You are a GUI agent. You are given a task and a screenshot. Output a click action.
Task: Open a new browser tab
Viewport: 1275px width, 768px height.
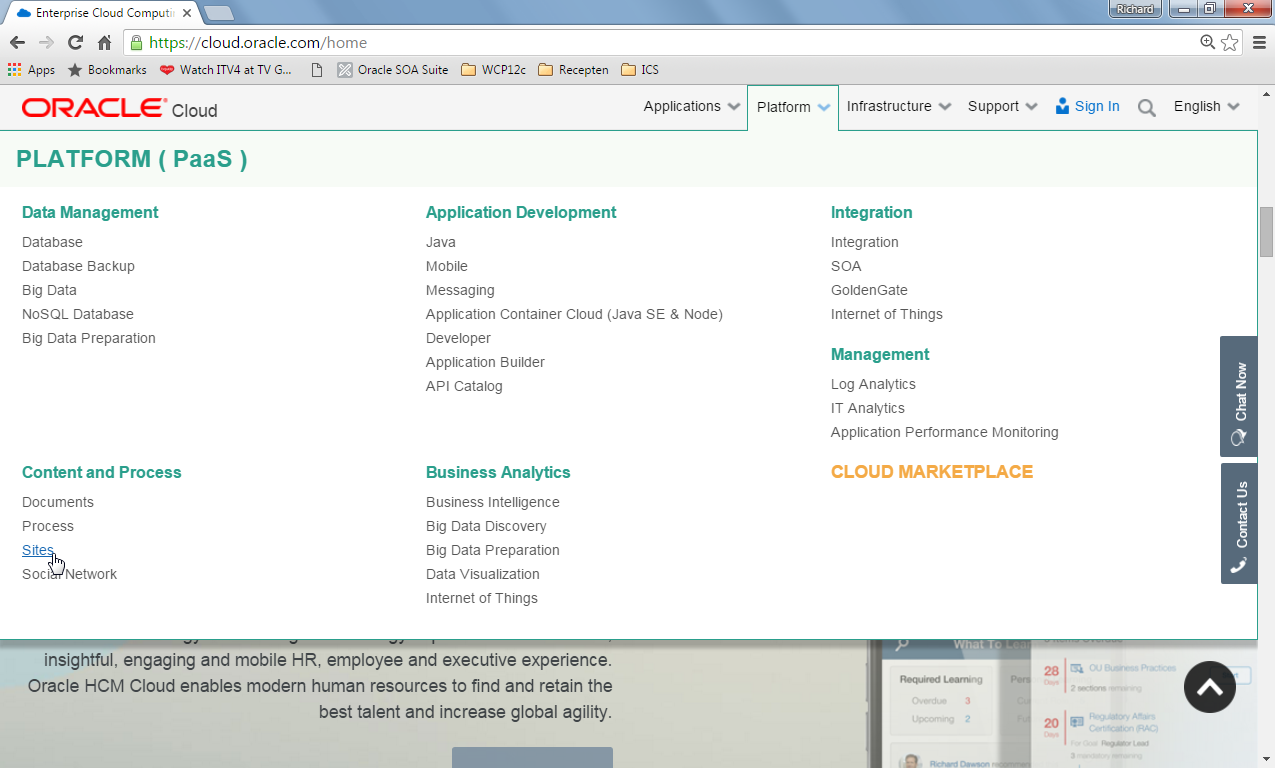click(218, 13)
